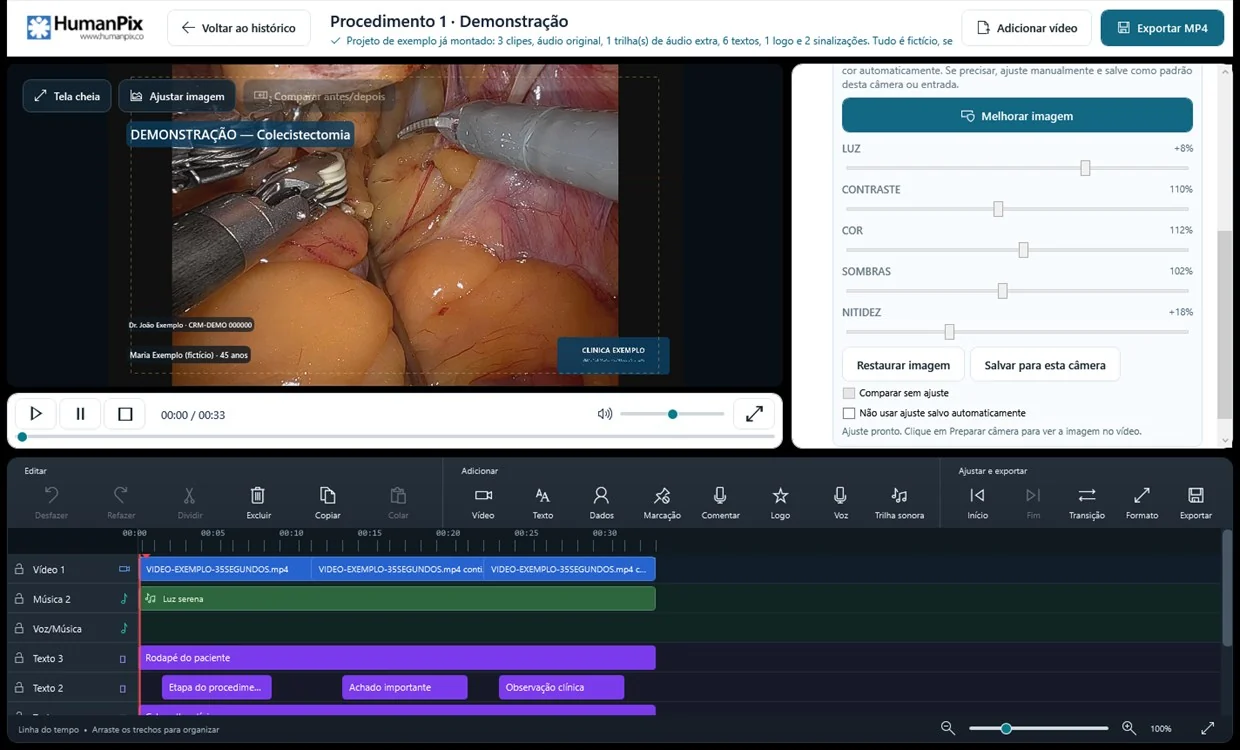
Task: Play the video preview
Action: click(36, 414)
